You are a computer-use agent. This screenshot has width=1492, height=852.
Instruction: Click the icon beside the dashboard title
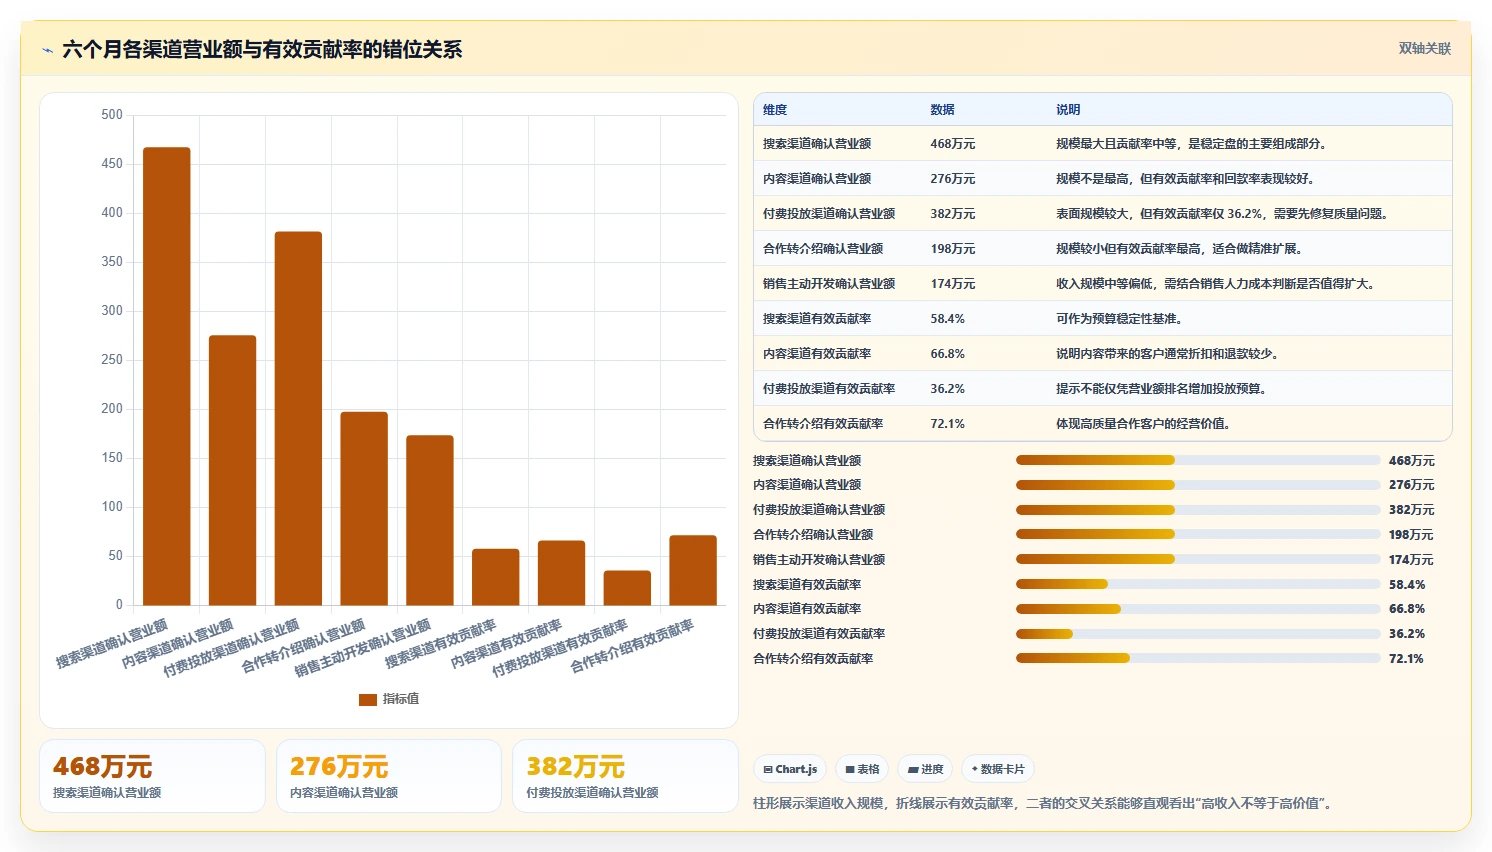click(x=47, y=50)
